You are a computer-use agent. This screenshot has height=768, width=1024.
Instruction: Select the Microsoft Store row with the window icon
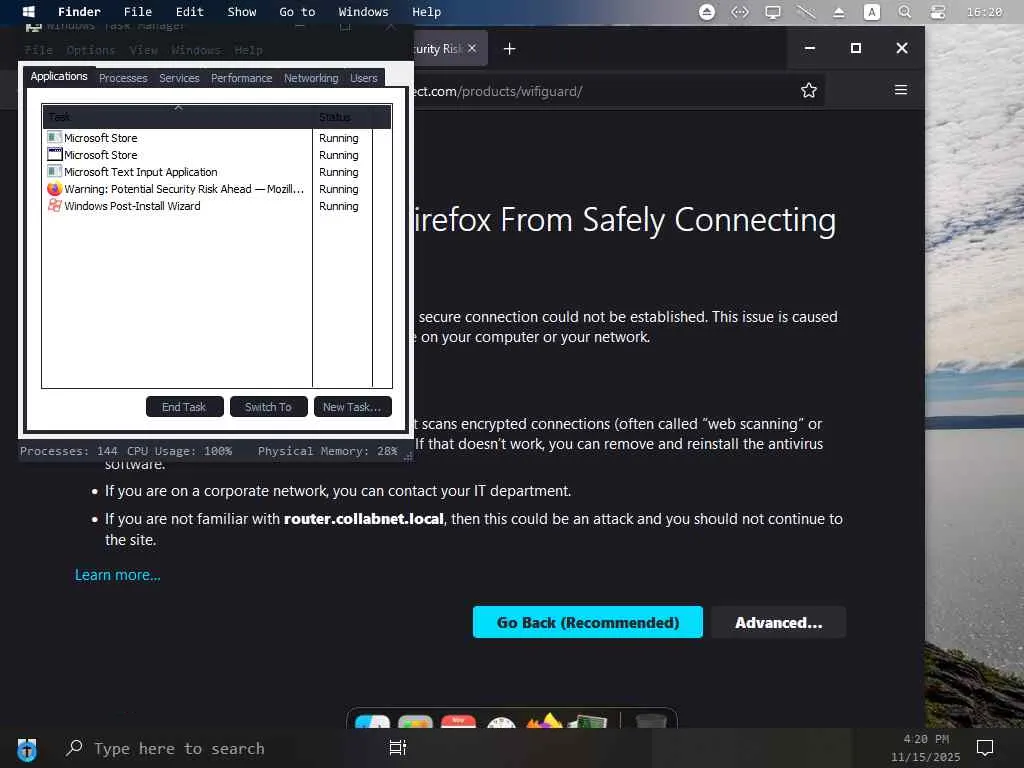pyautogui.click(x=176, y=155)
